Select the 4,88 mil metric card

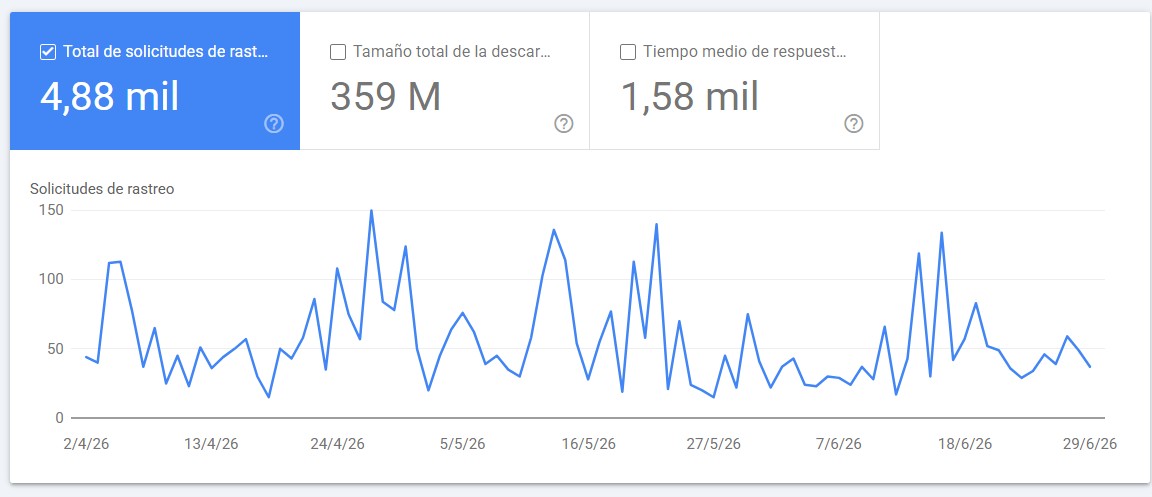[x=155, y=81]
